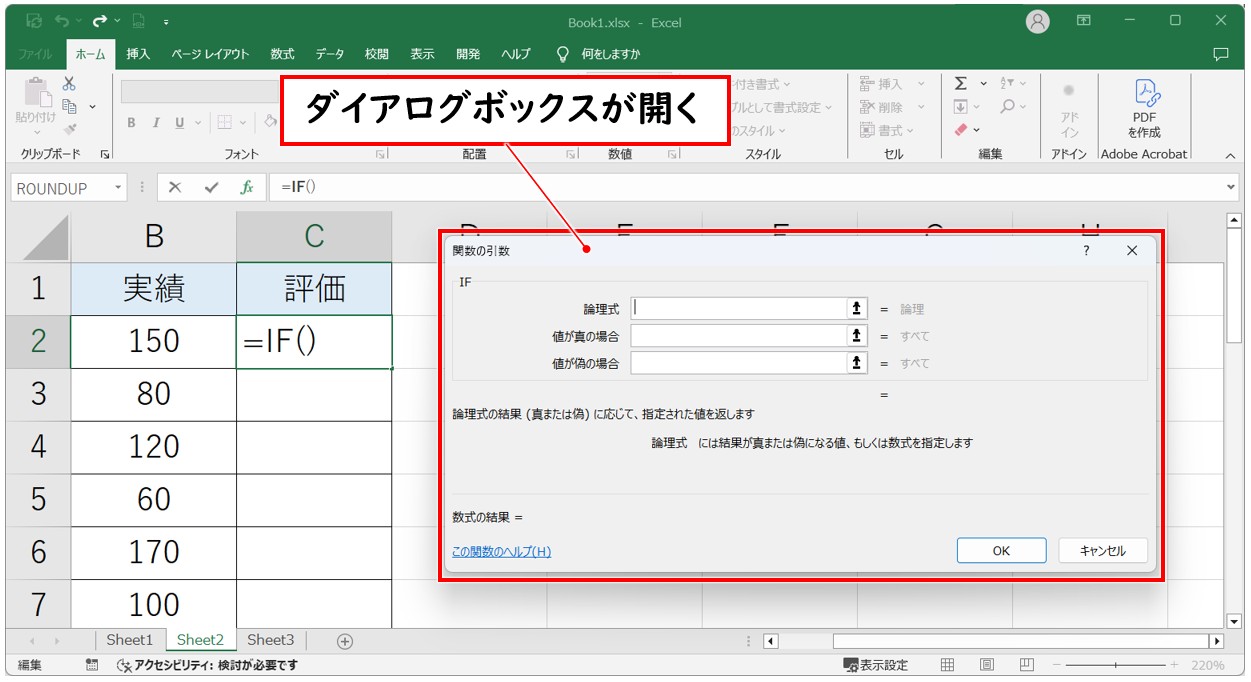Select the Sheet3 worksheet tab

click(271, 640)
